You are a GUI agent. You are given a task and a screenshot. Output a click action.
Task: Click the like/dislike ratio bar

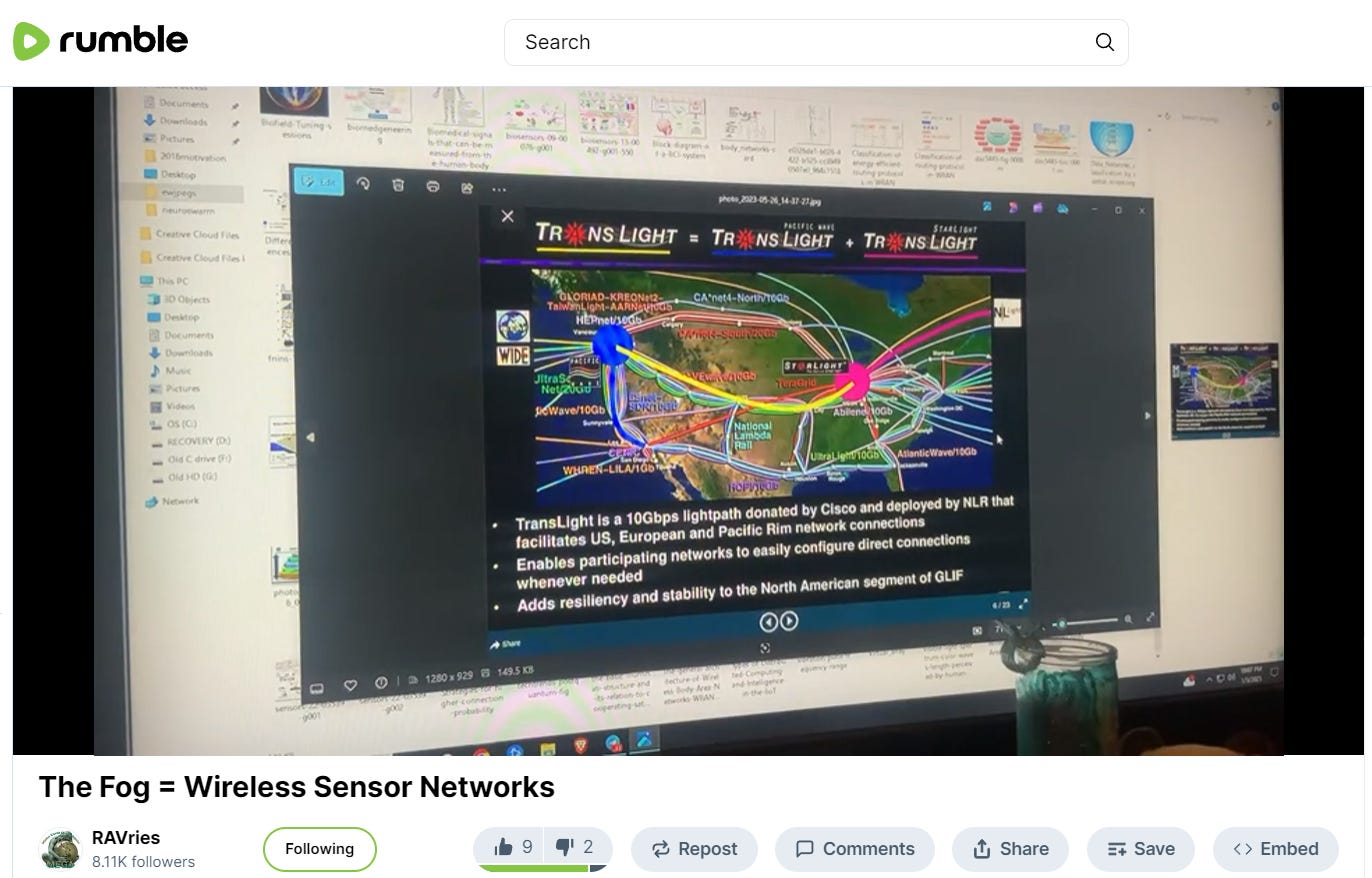[542, 868]
